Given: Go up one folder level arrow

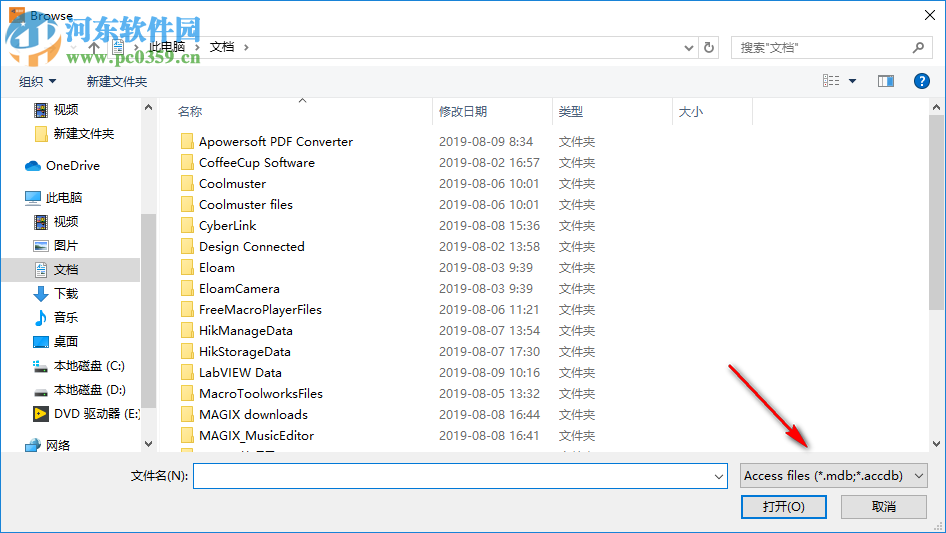Looking at the screenshot, I should (x=94, y=47).
